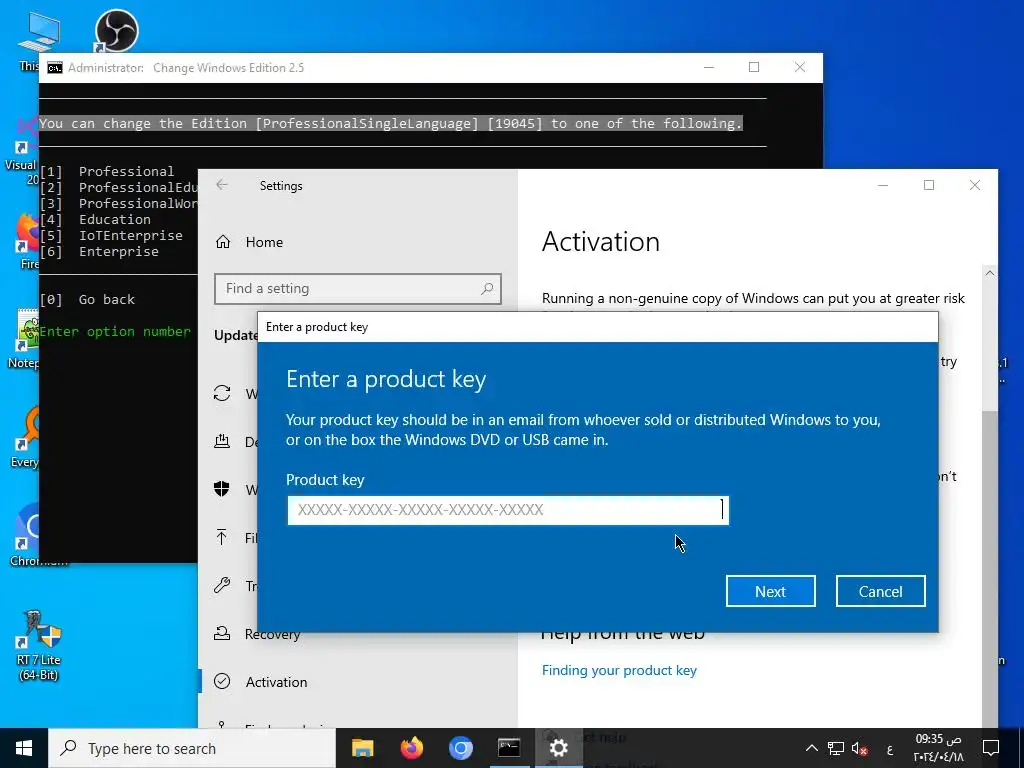Click the Delivery Optimization icon in the sidebar
Viewport: 1024px width, 768px height.
(222, 441)
